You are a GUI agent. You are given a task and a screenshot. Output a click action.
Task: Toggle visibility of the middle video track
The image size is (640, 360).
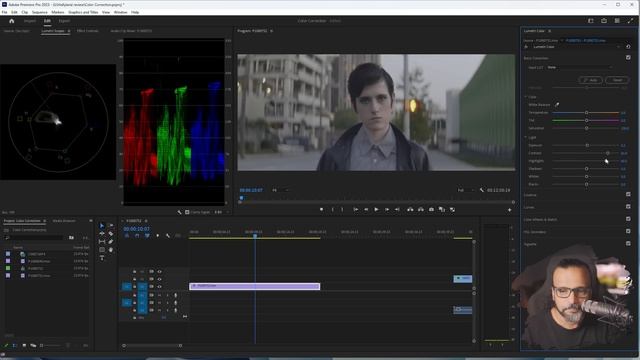(160, 279)
